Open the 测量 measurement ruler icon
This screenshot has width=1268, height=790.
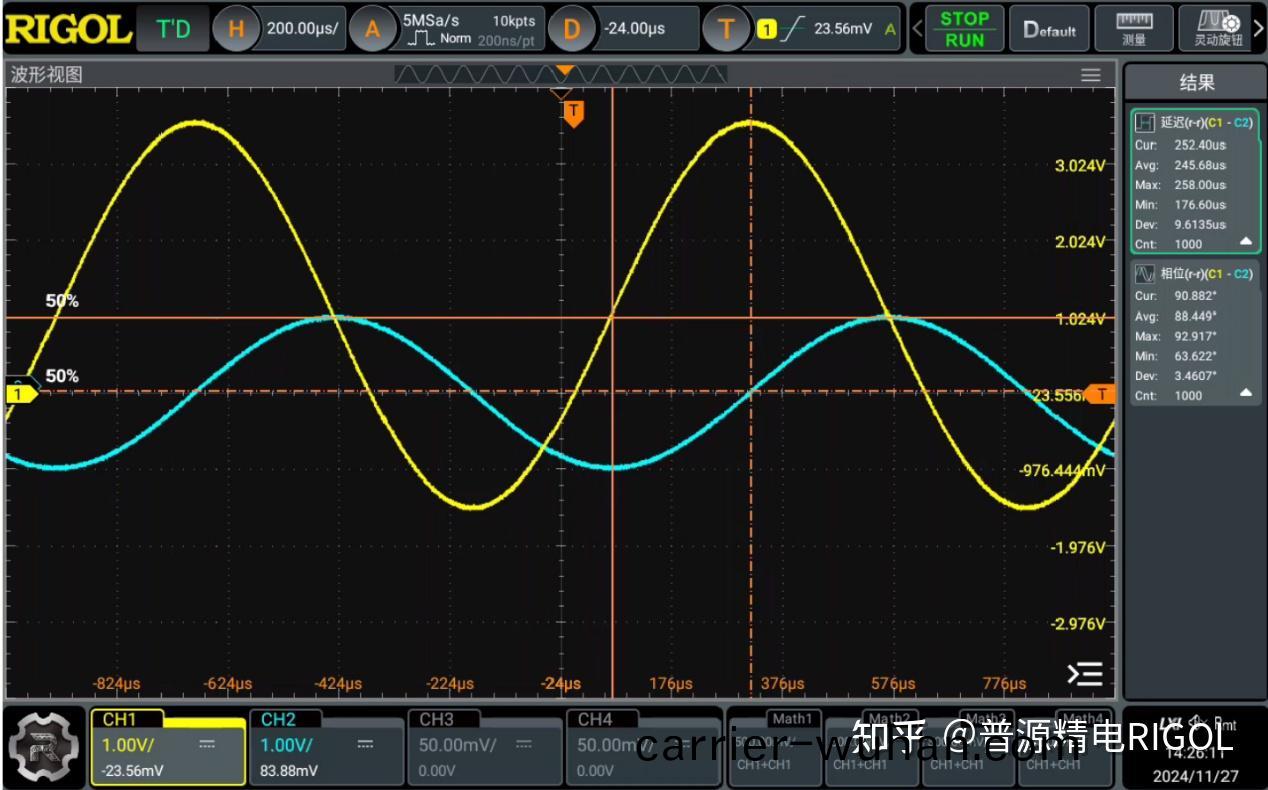click(1134, 29)
